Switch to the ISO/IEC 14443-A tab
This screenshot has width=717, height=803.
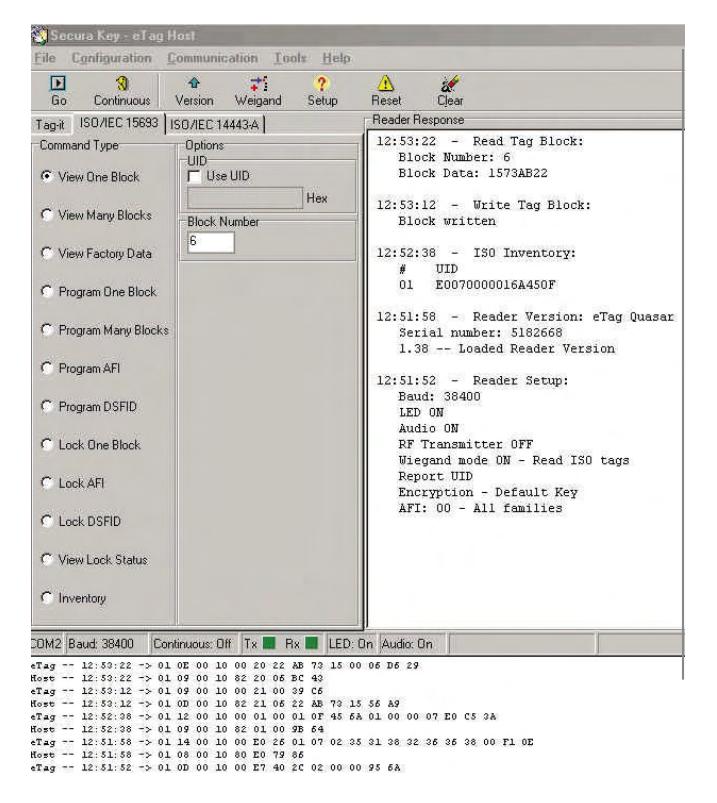[x=215, y=124]
